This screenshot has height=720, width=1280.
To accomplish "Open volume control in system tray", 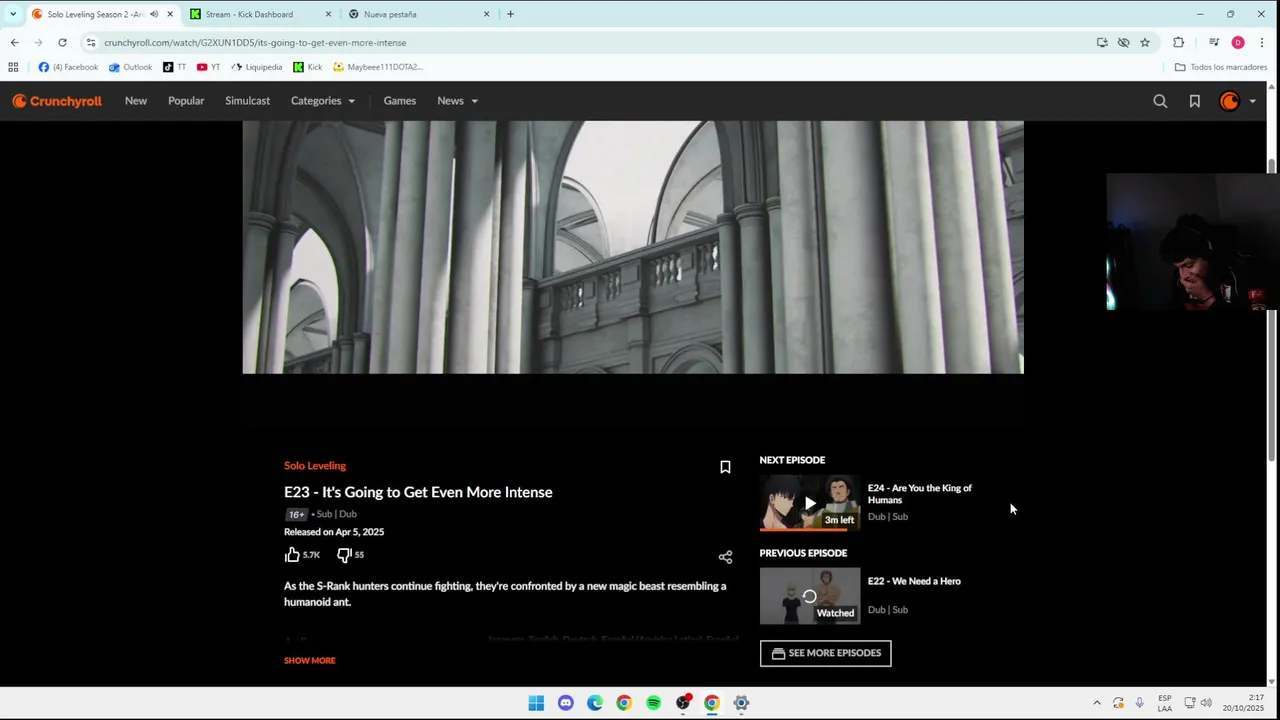I will 1206,703.
